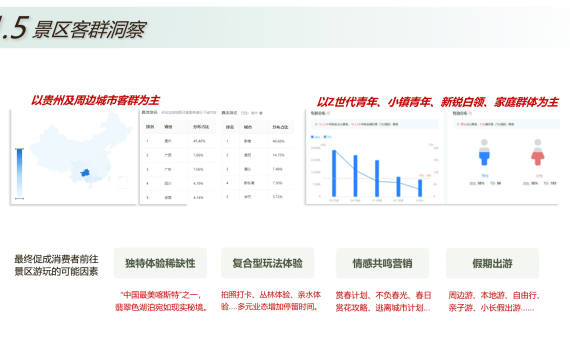Select the 独特体验稀缺性 box
This screenshot has width=570, height=360.
(160, 263)
